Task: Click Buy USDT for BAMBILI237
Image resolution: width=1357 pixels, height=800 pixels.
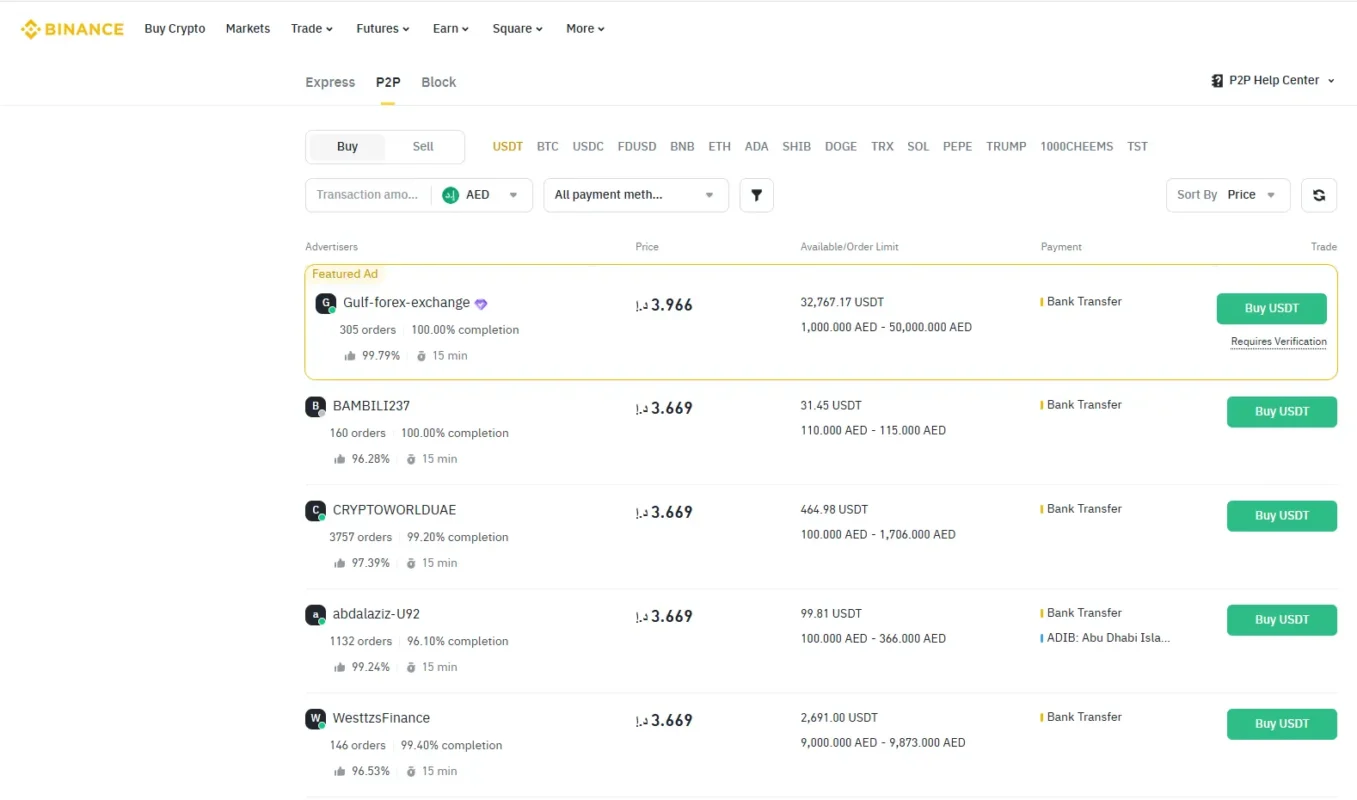Action: click(x=1282, y=412)
